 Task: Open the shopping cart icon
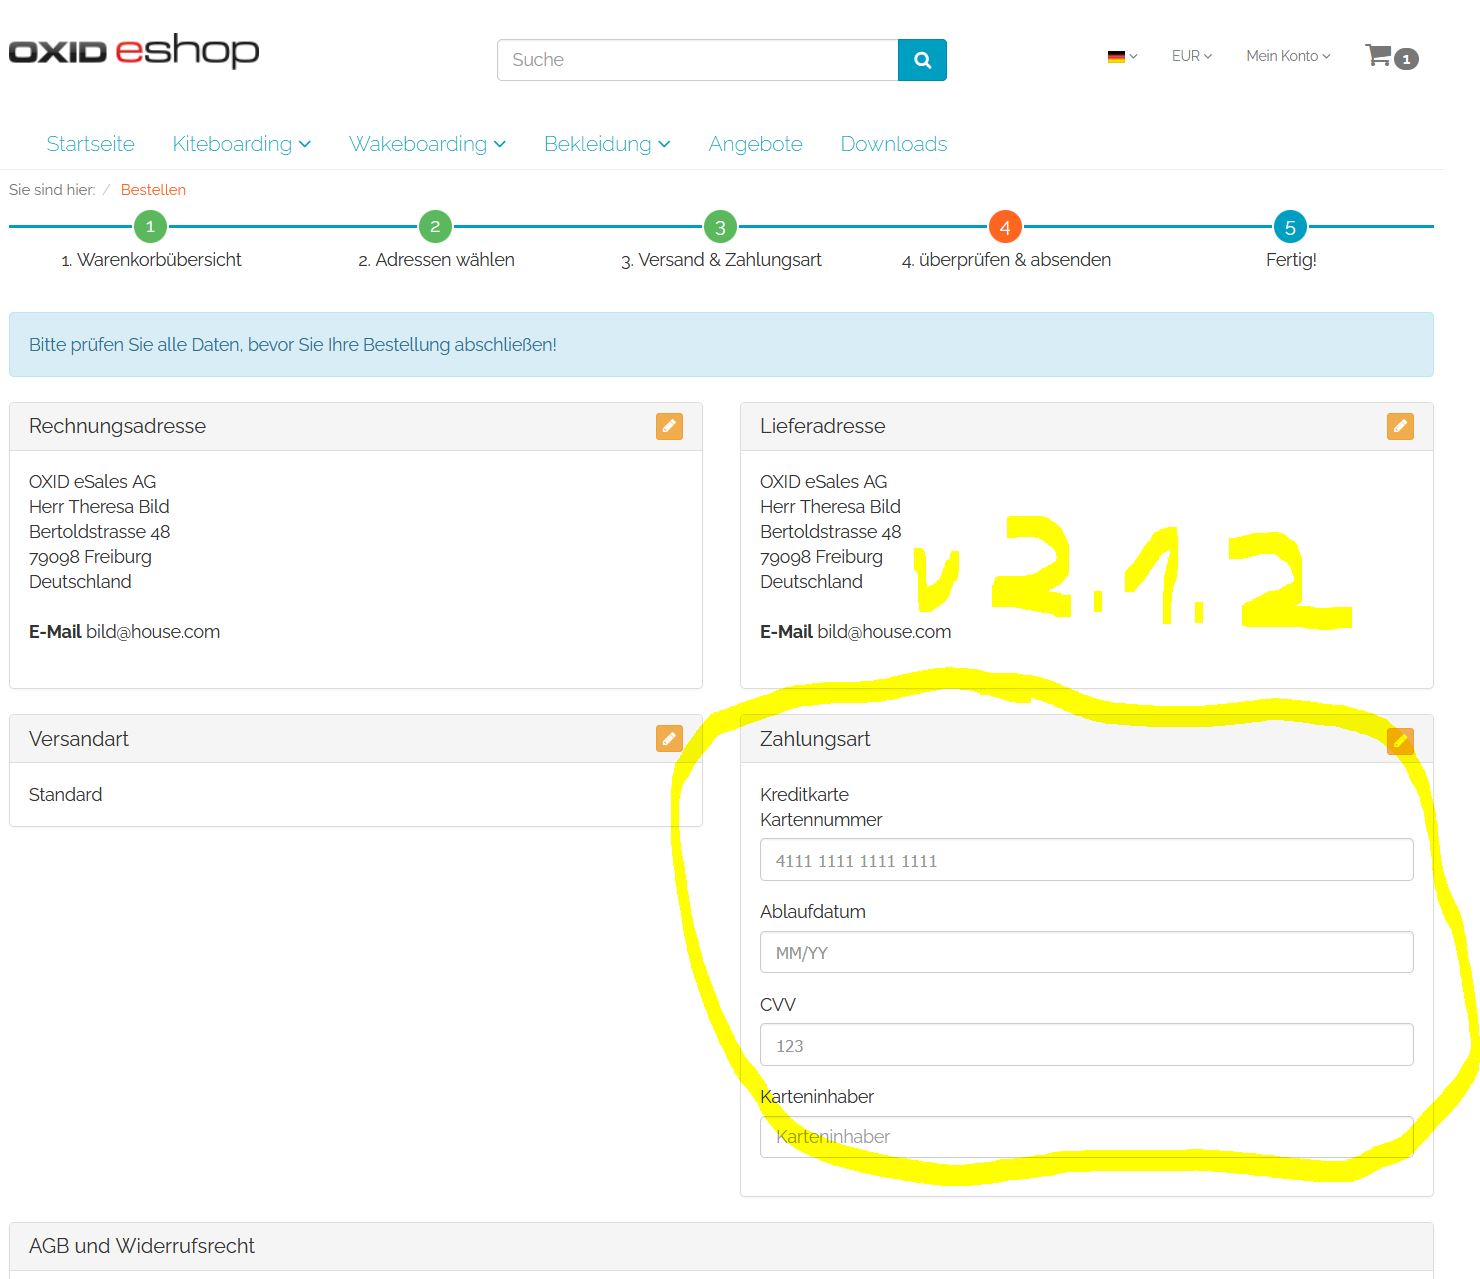click(1380, 56)
